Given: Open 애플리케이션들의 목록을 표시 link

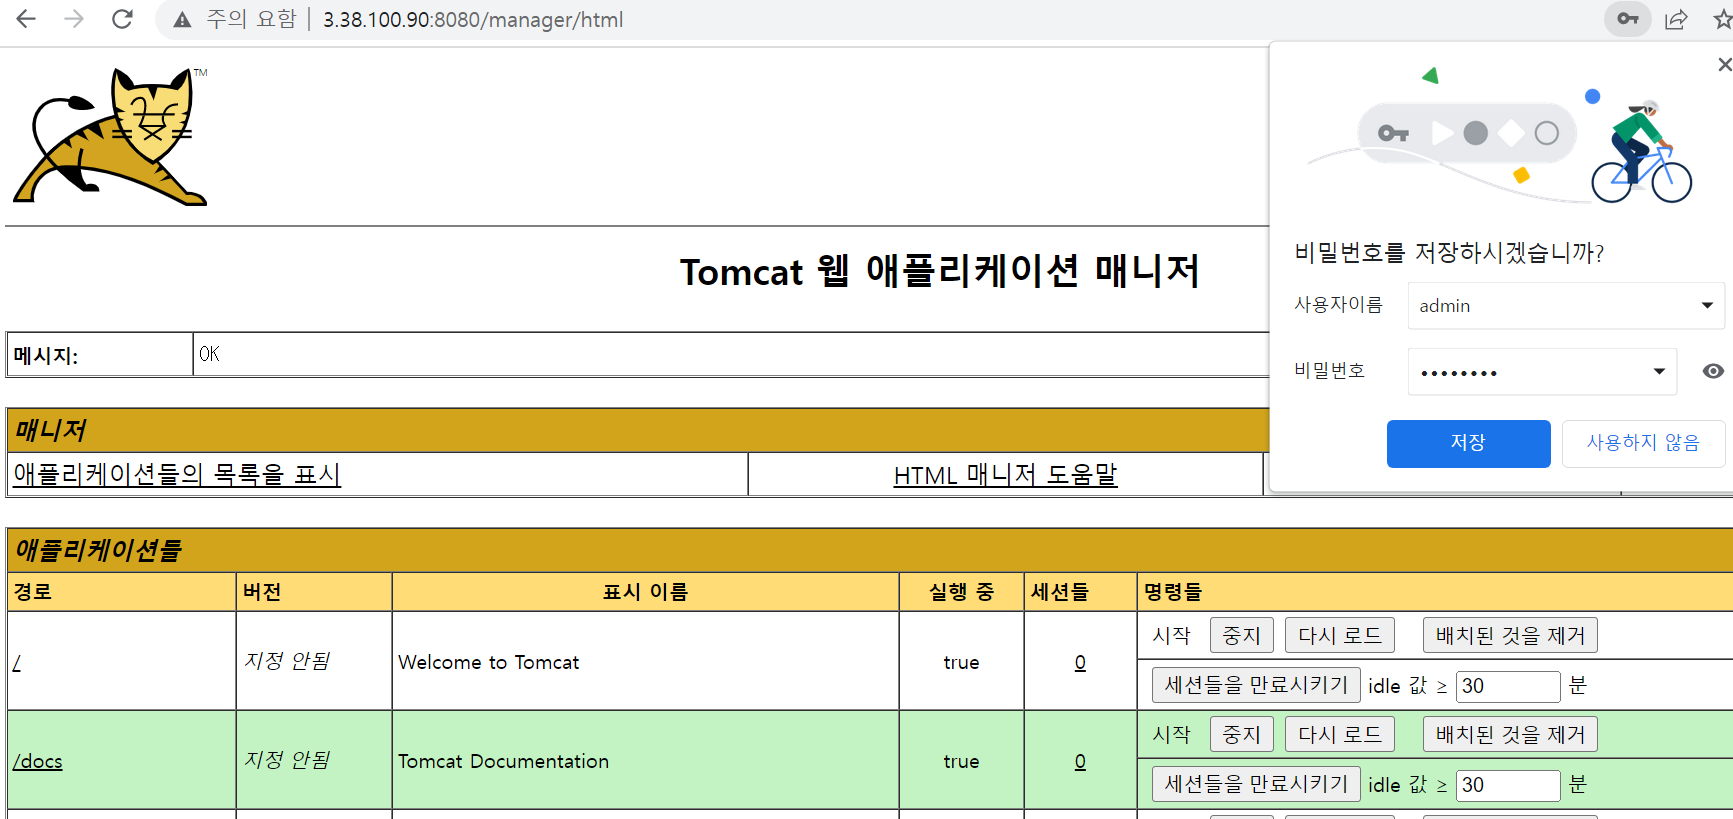Looking at the screenshot, I should click(x=177, y=474).
